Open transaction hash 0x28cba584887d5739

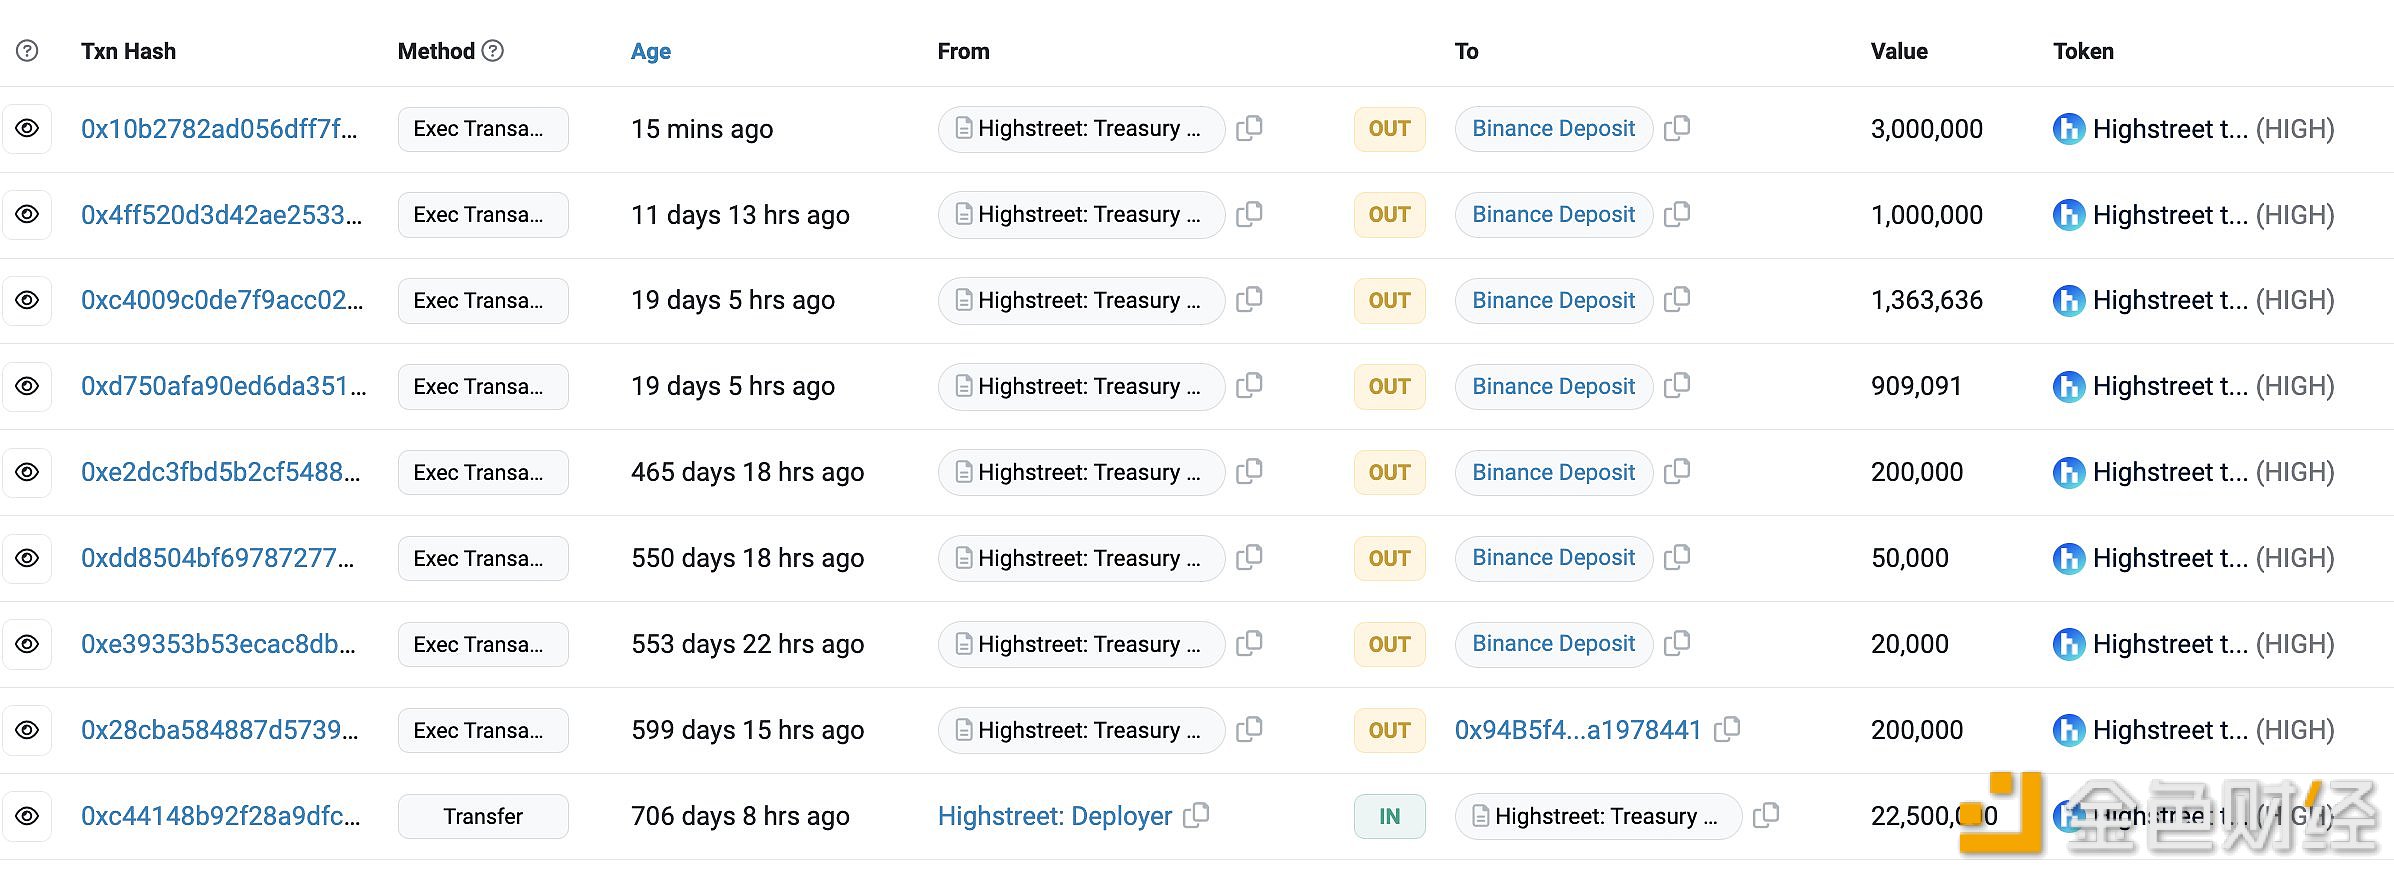pos(220,730)
